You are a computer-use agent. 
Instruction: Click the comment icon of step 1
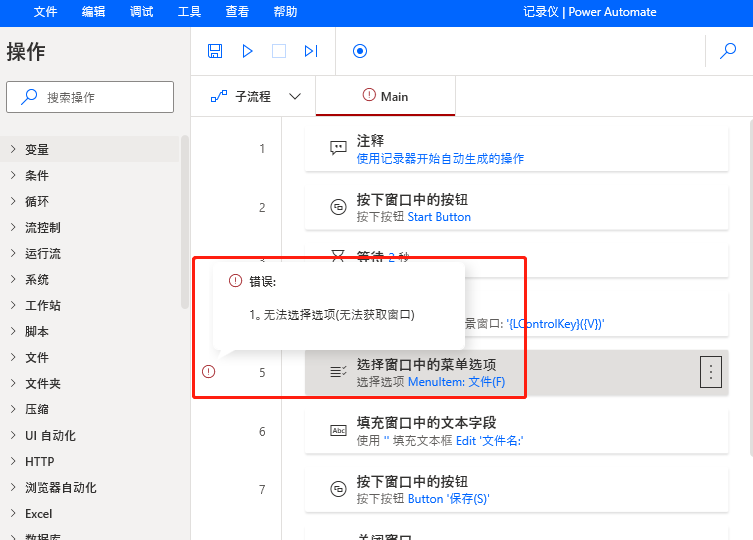tap(338, 148)
